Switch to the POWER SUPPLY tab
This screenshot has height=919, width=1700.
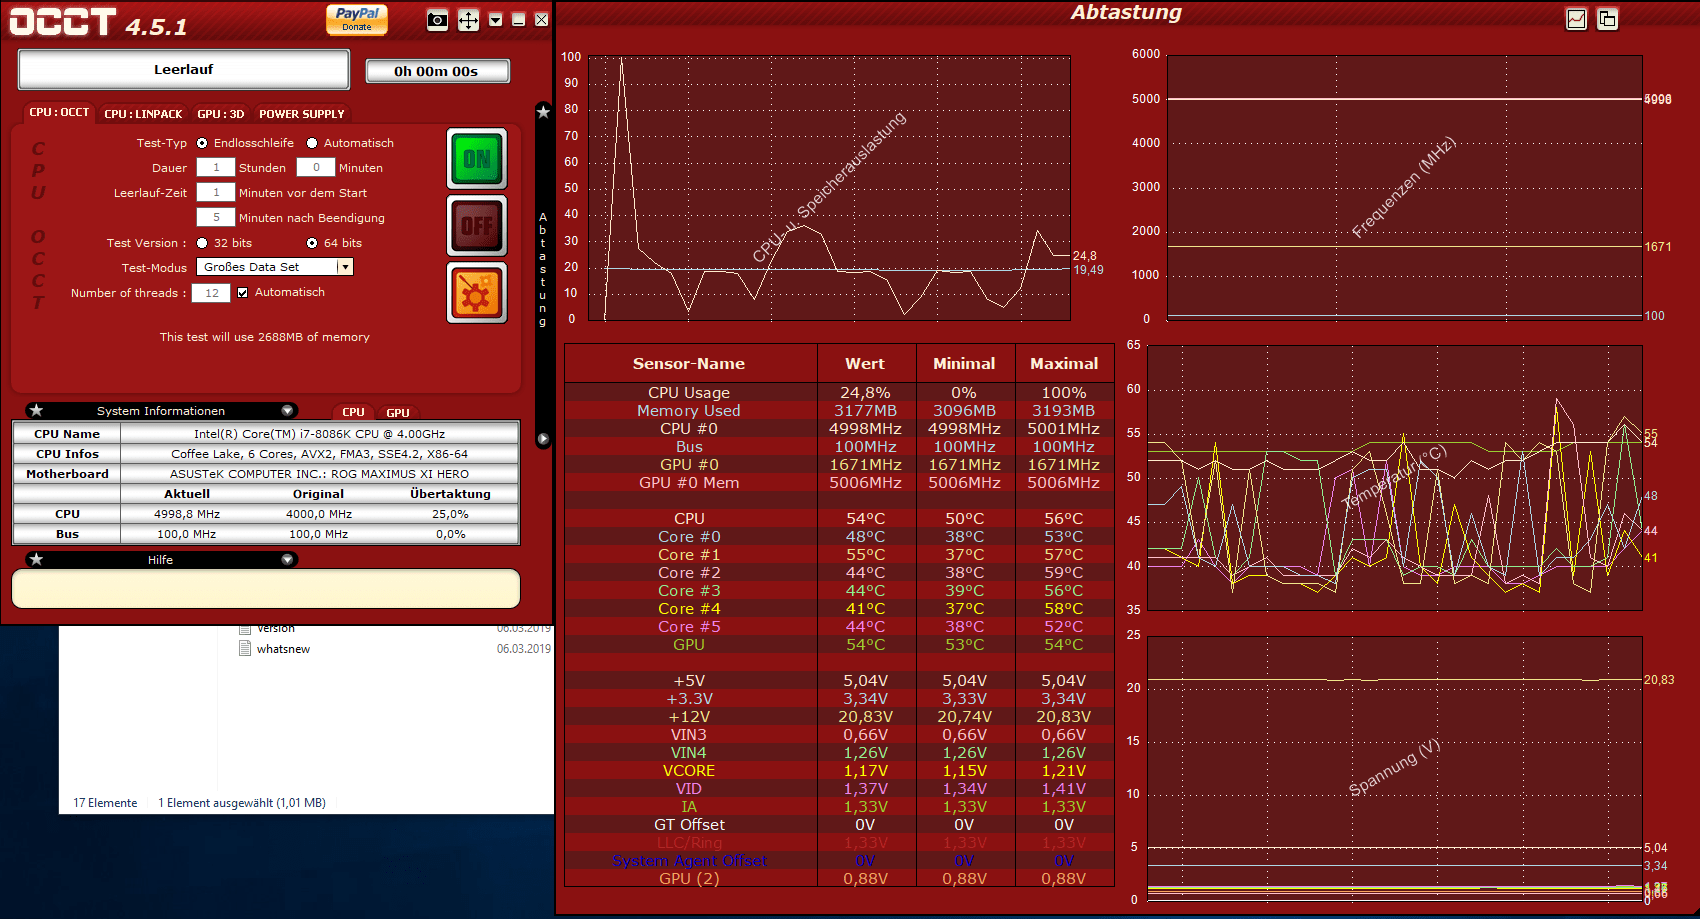(301, 114)
